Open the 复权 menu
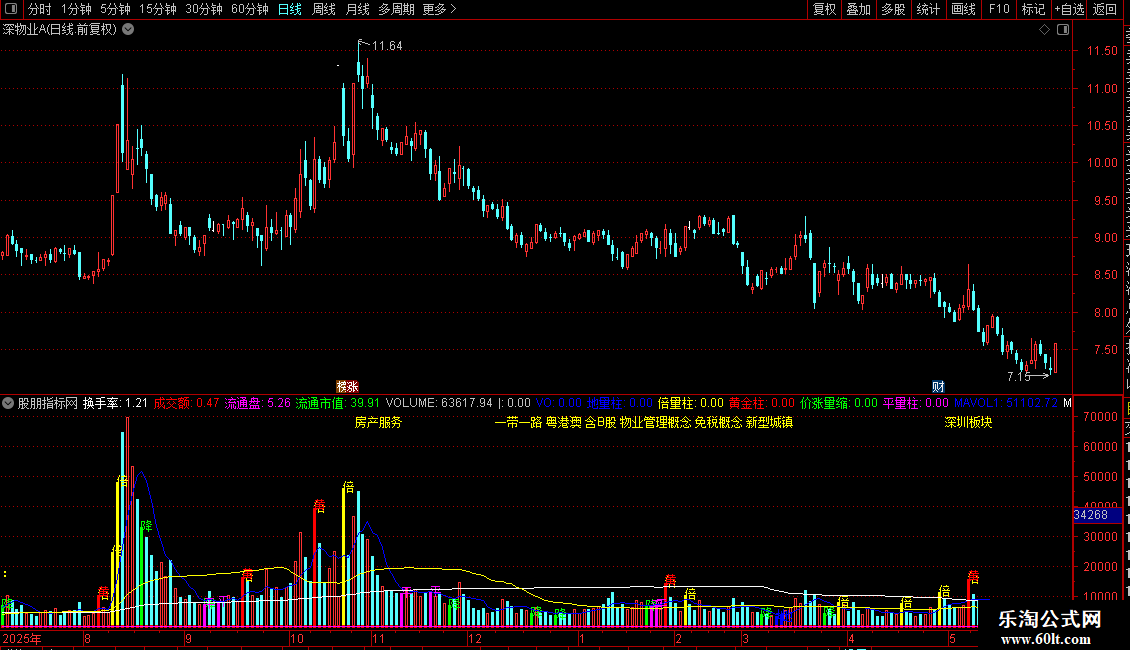 (x=824, y=9)
